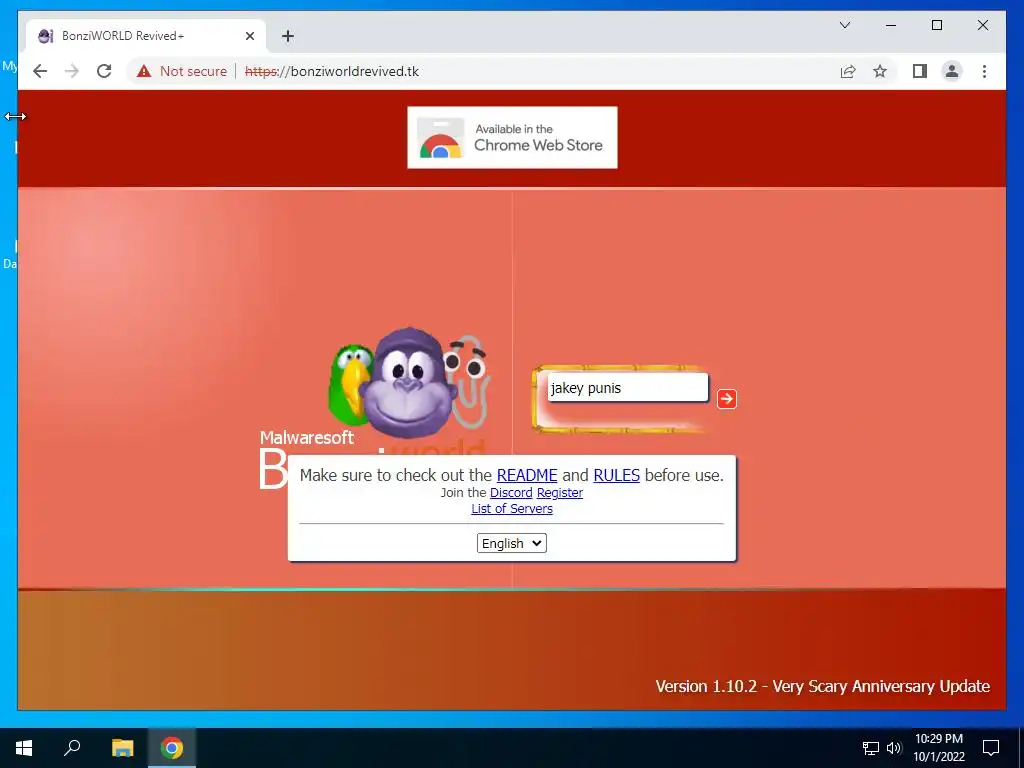This screenshot has height=768, width=1024.
Task: Open Windows taskbar search
Action: [x=72, y=748]
